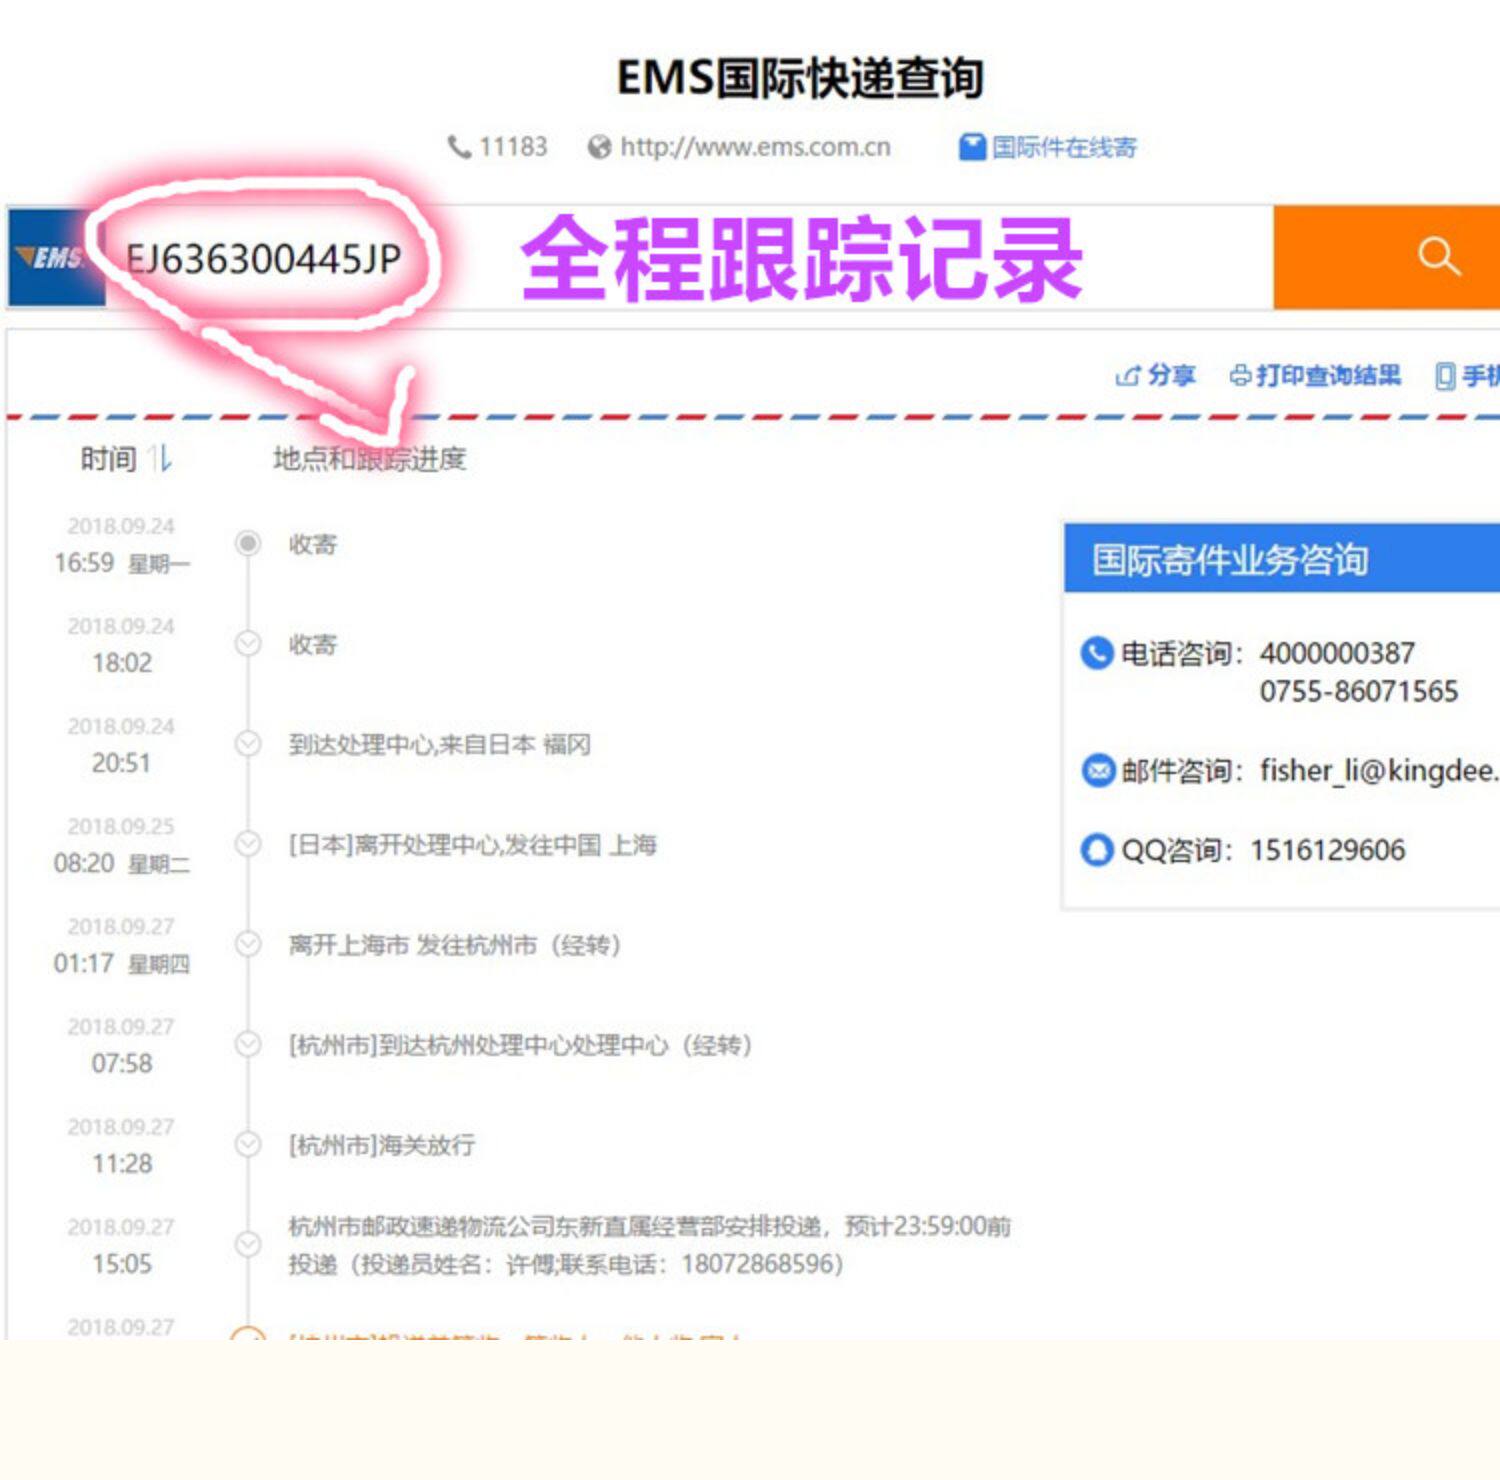Click the 20:51 timestamp
The height and width of the screenshot is (1480, 1500).
tap(121, 763)
